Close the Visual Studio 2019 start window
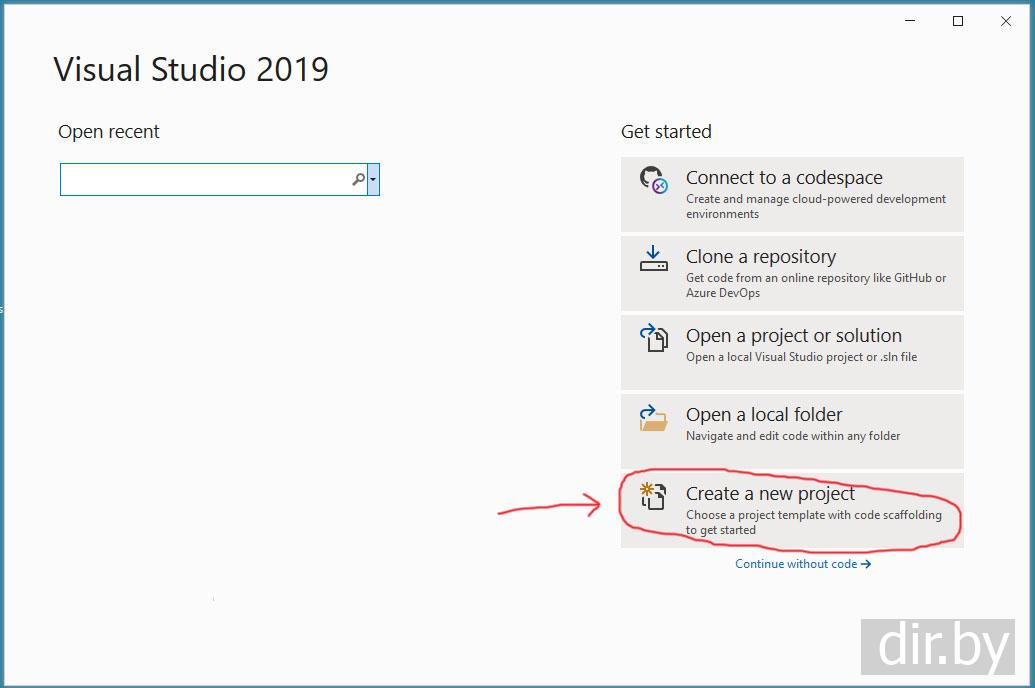This screenshot has width=1035, height=688. [1005, 21]
